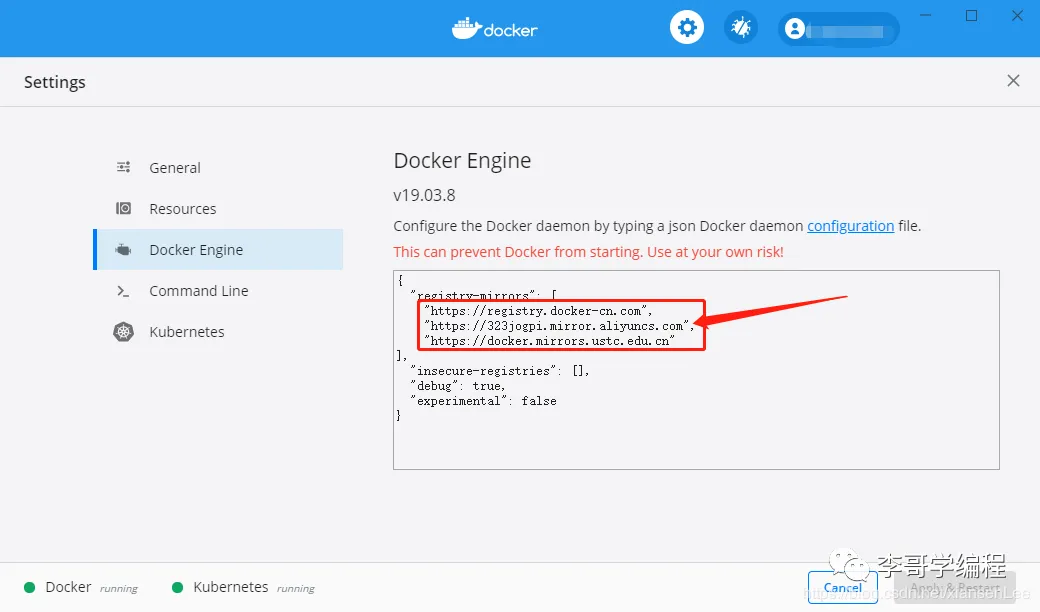Click the General sliders icon
Image resolution: width=1040 pixels, height=612 pixels.
[x=123, y=167]
